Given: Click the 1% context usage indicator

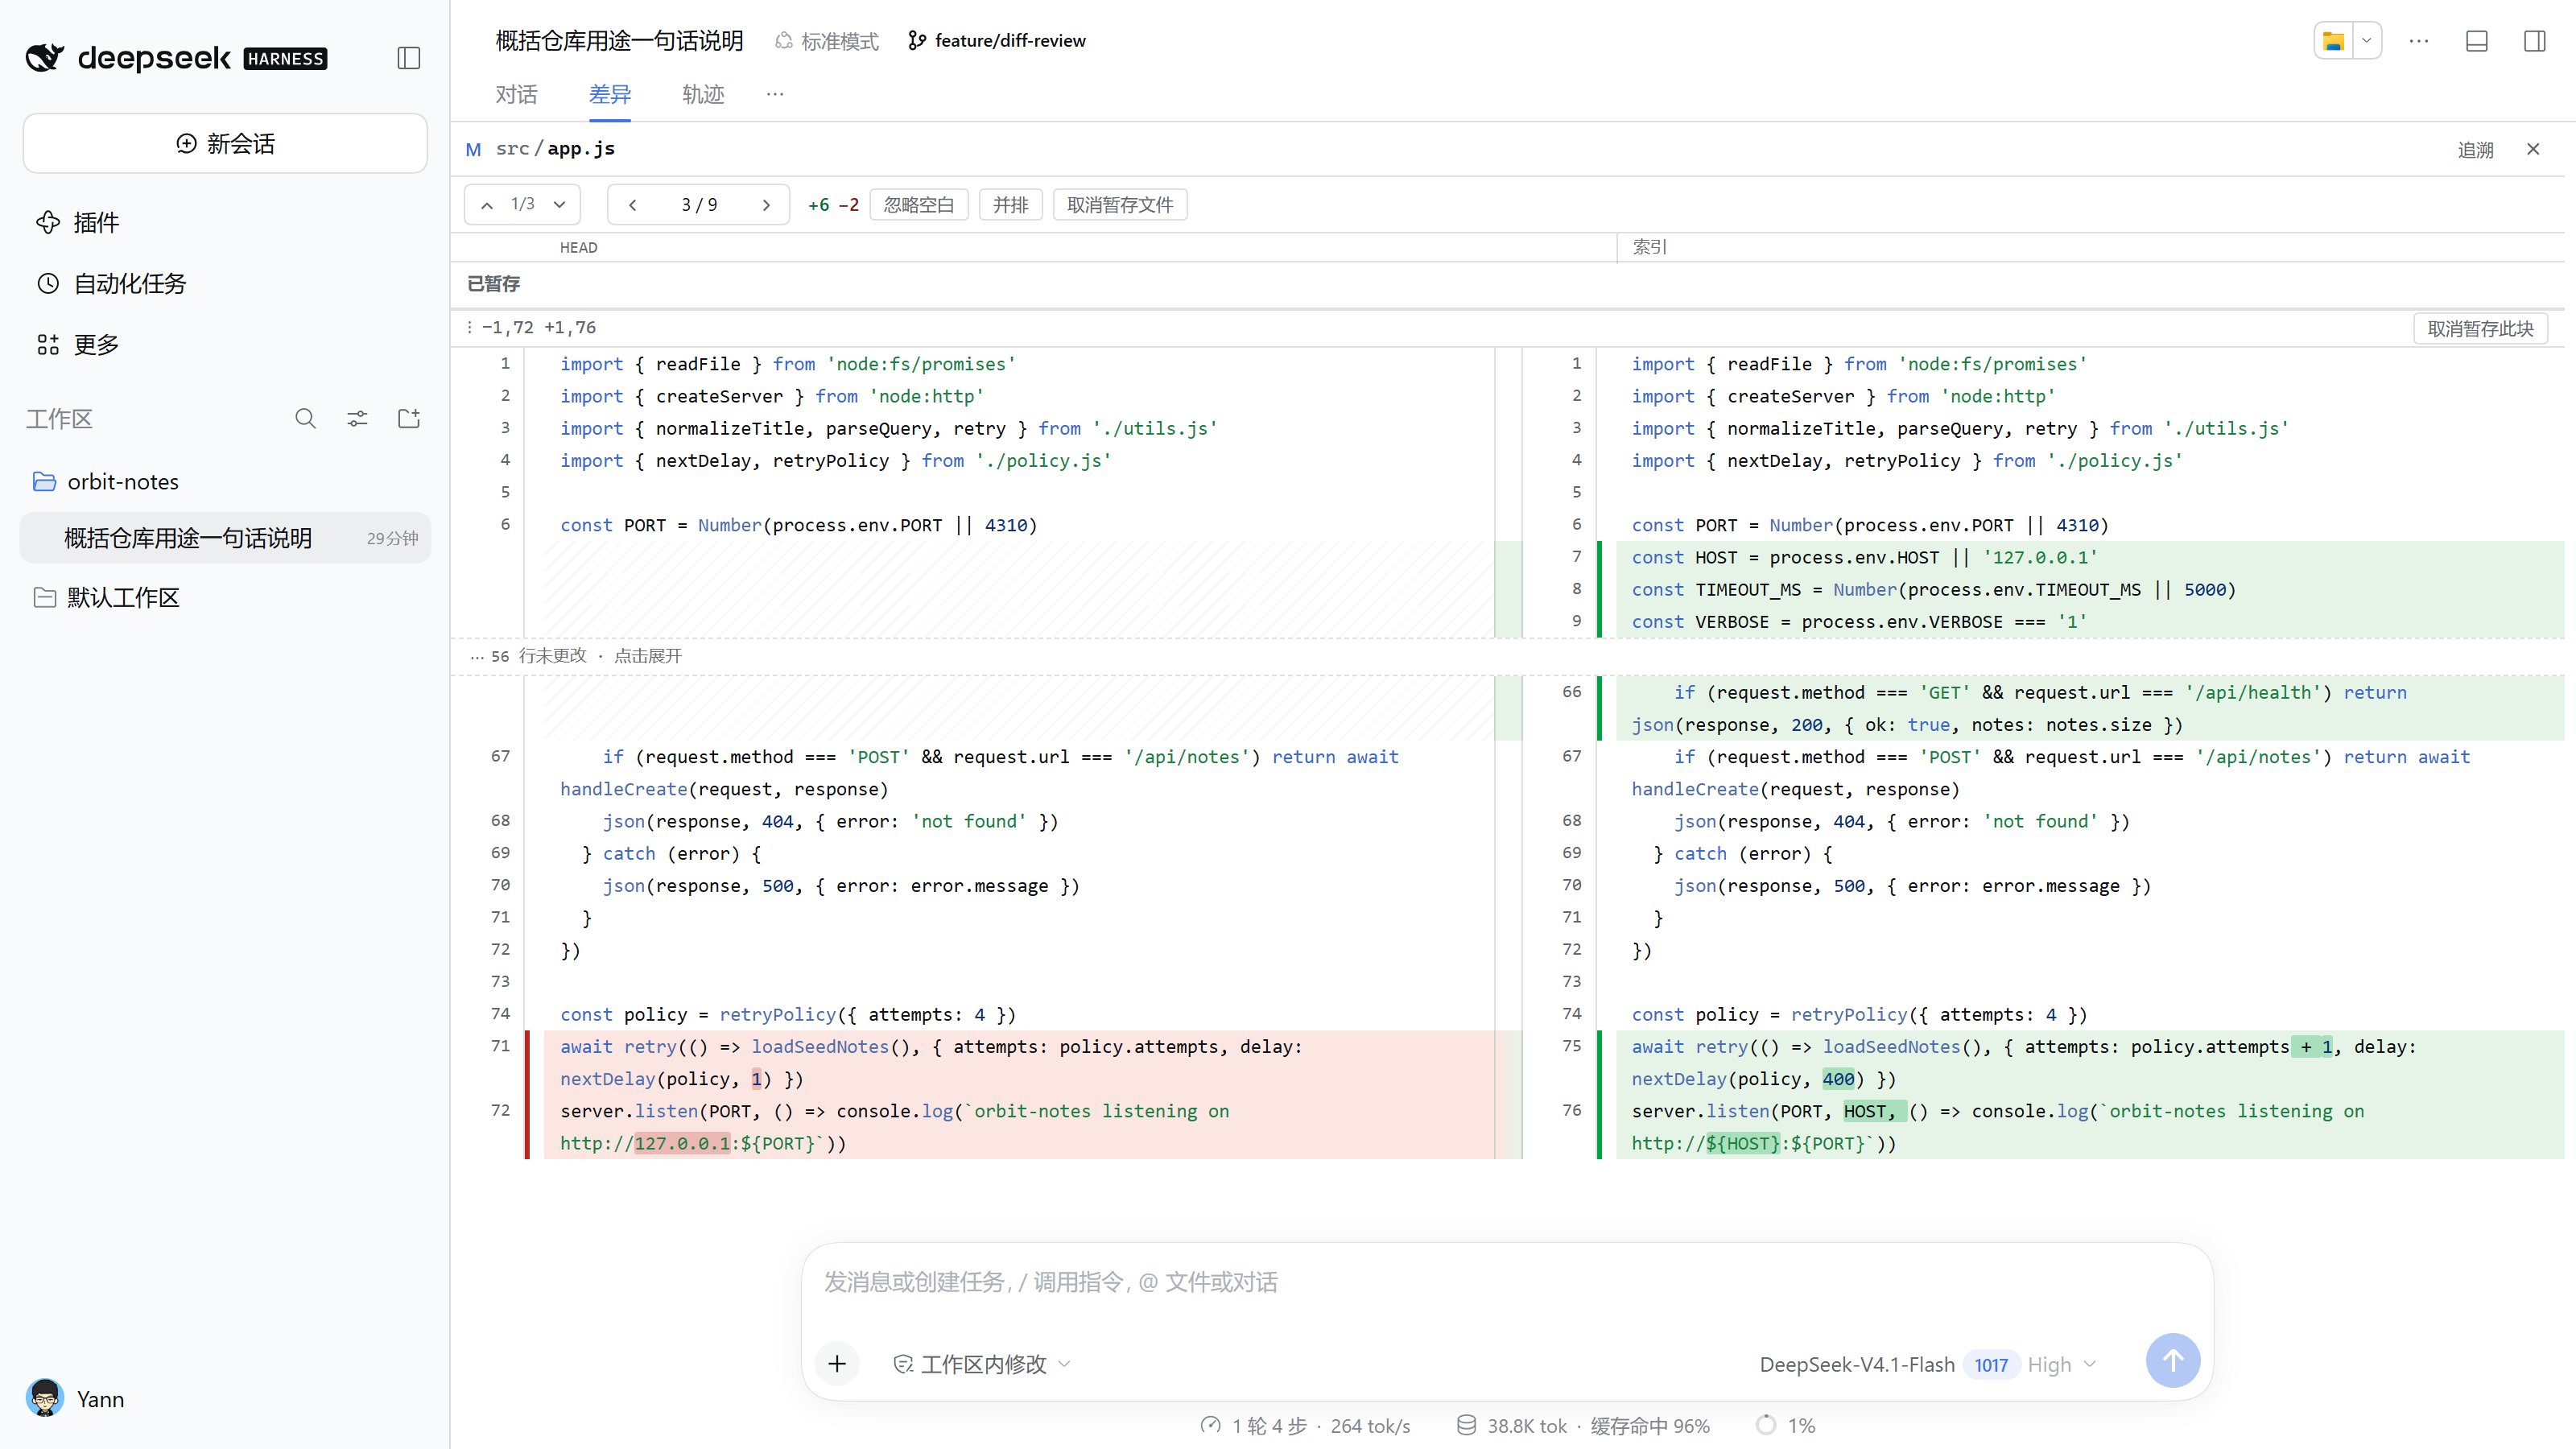Looking at the screenshot, I should pos(1786,1425).
